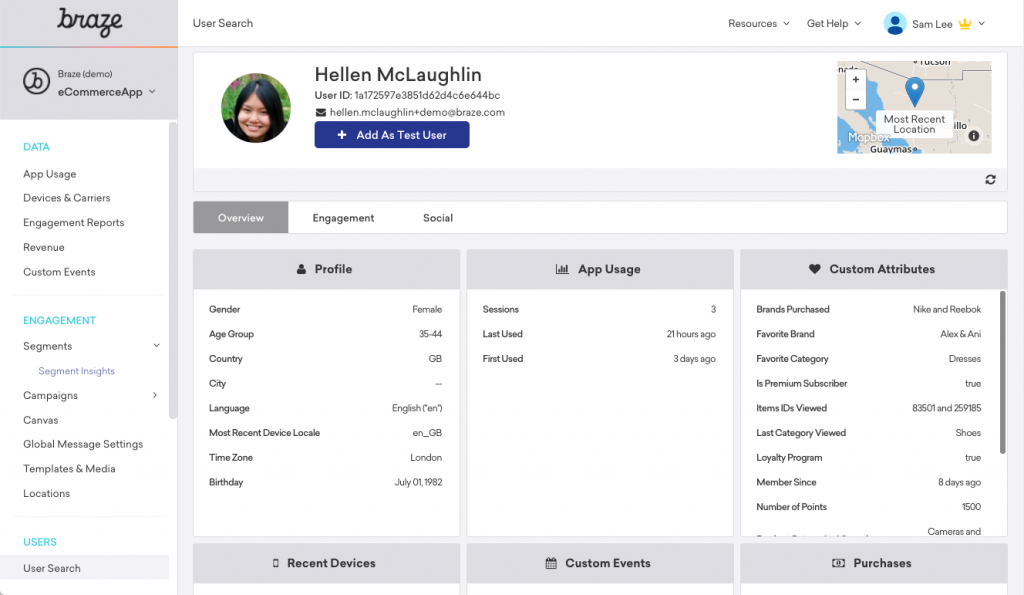This screenshot has width=1024, height=595.
Task: Click the email envelope icon by Hellen's address
Action: (320, 112)
